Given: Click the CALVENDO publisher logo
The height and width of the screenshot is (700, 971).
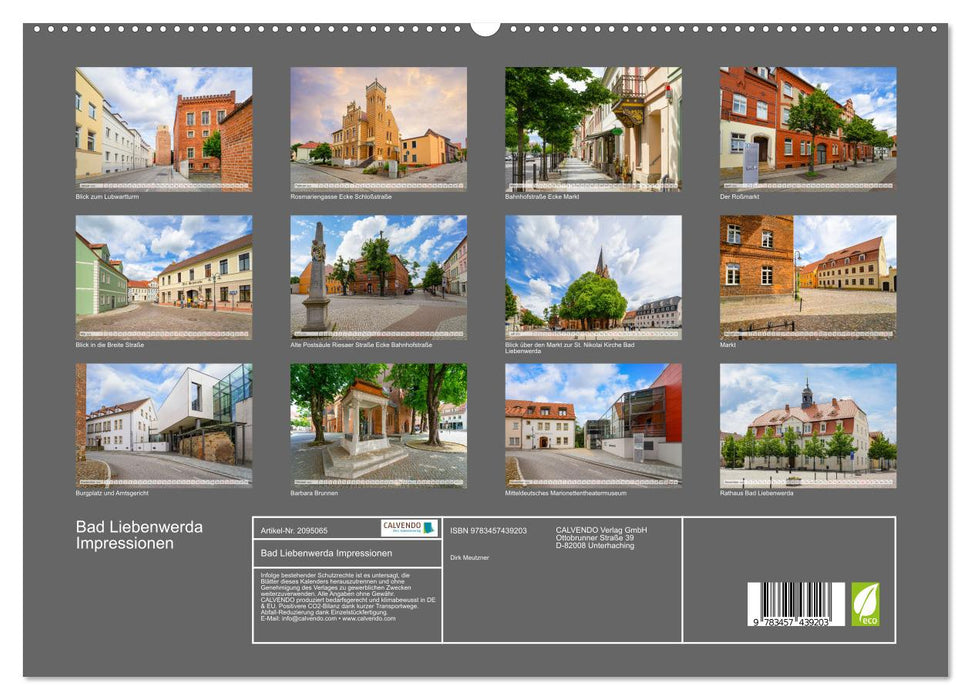Looking at the screenshot, I should [408, 527].
